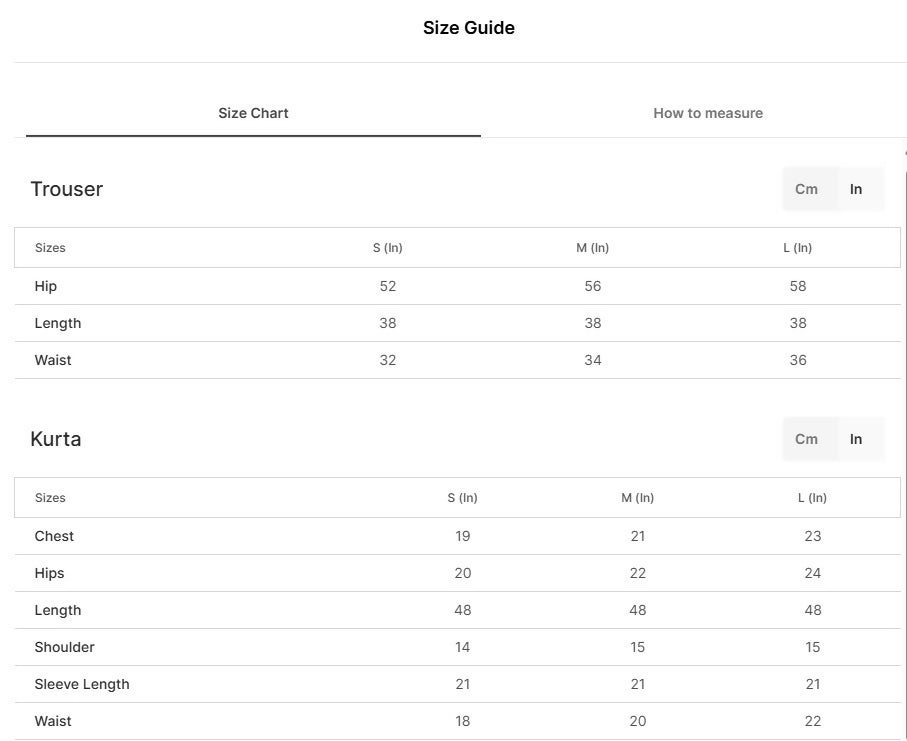Open the How to measure tab
Viewport: 907px width, 741px height.
click(x=708, y=113)
